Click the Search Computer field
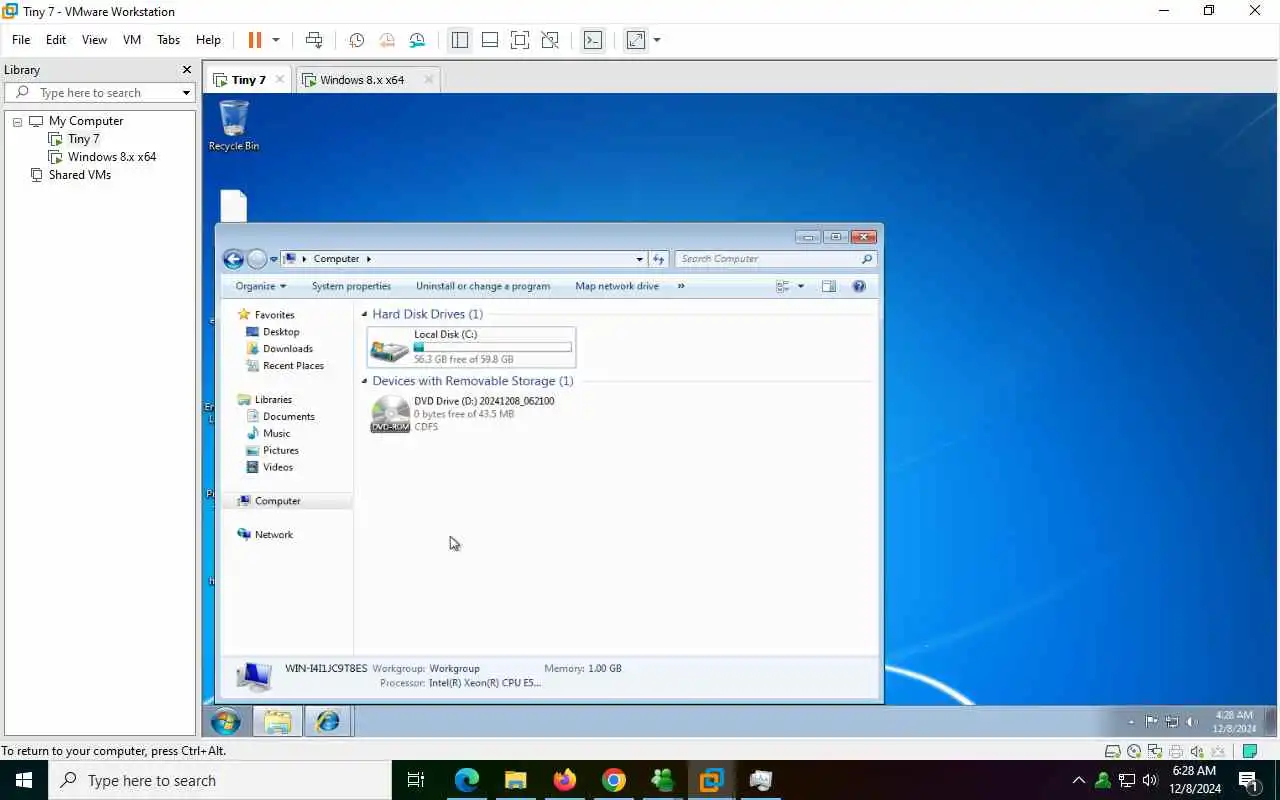 click(768, 259)
